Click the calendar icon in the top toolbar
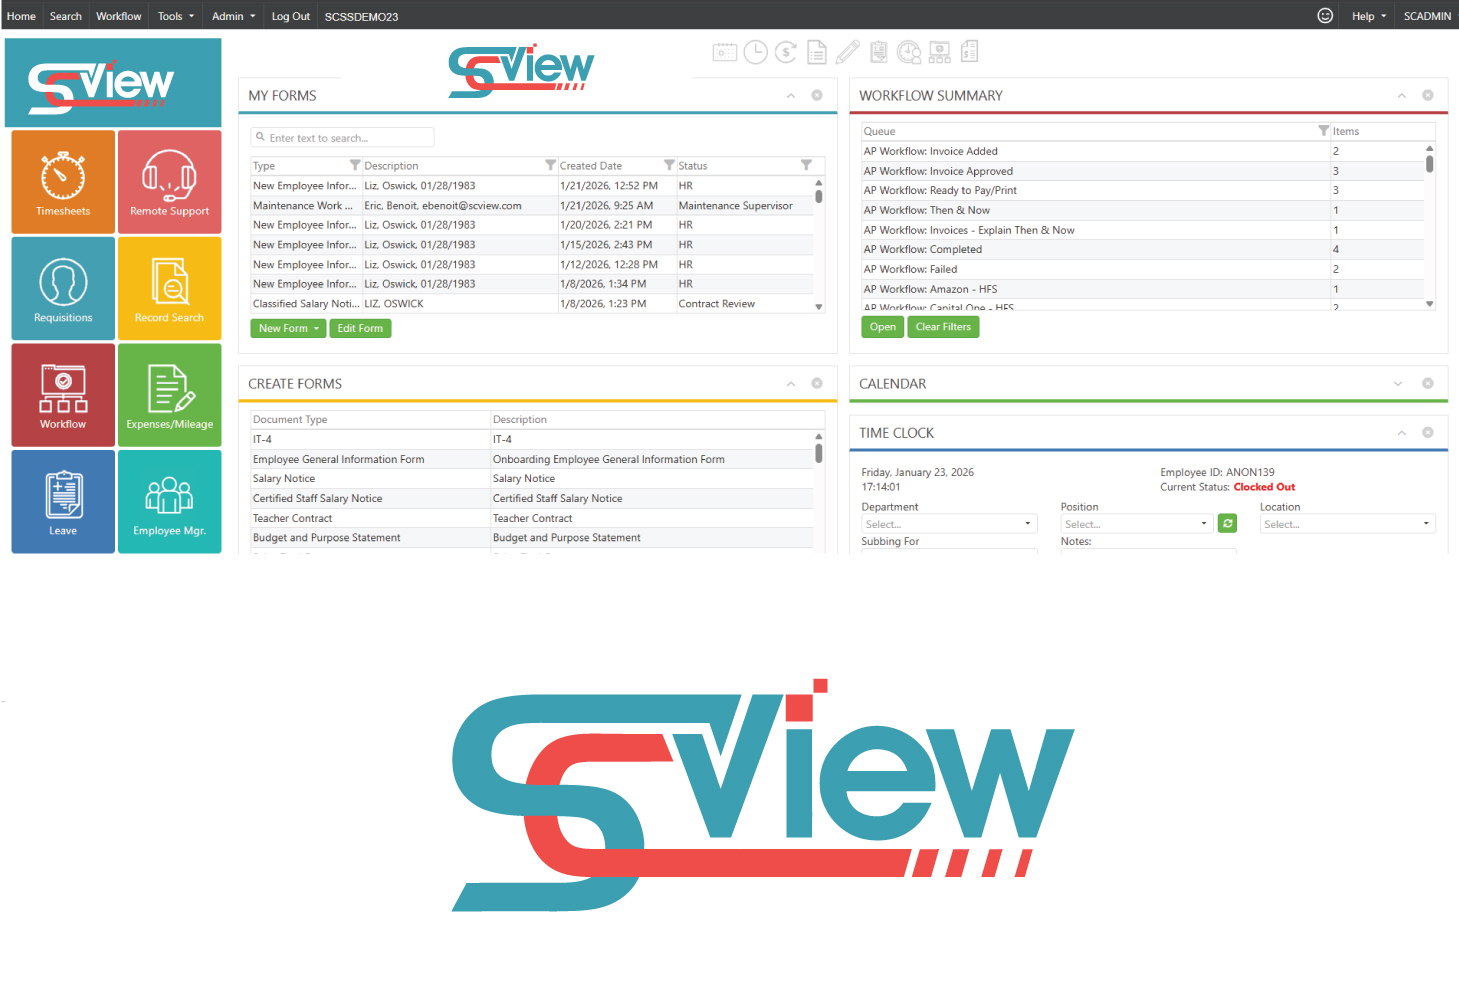Image resolution: width=1459 pixels, height=1000 pixels. point(725,52)
